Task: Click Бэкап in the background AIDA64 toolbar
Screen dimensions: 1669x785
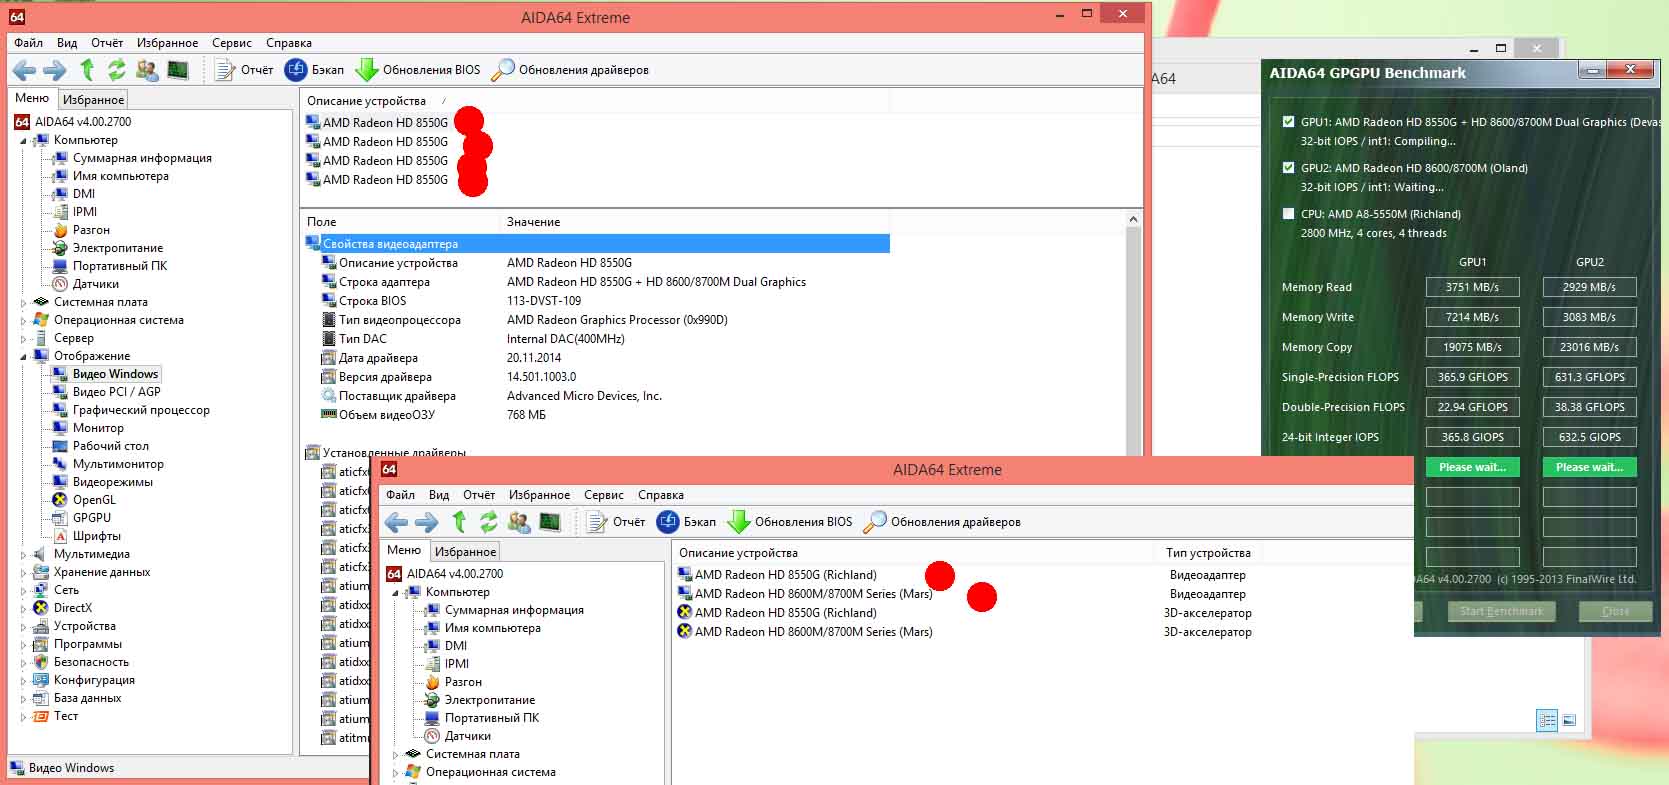Action: [314, 70]
